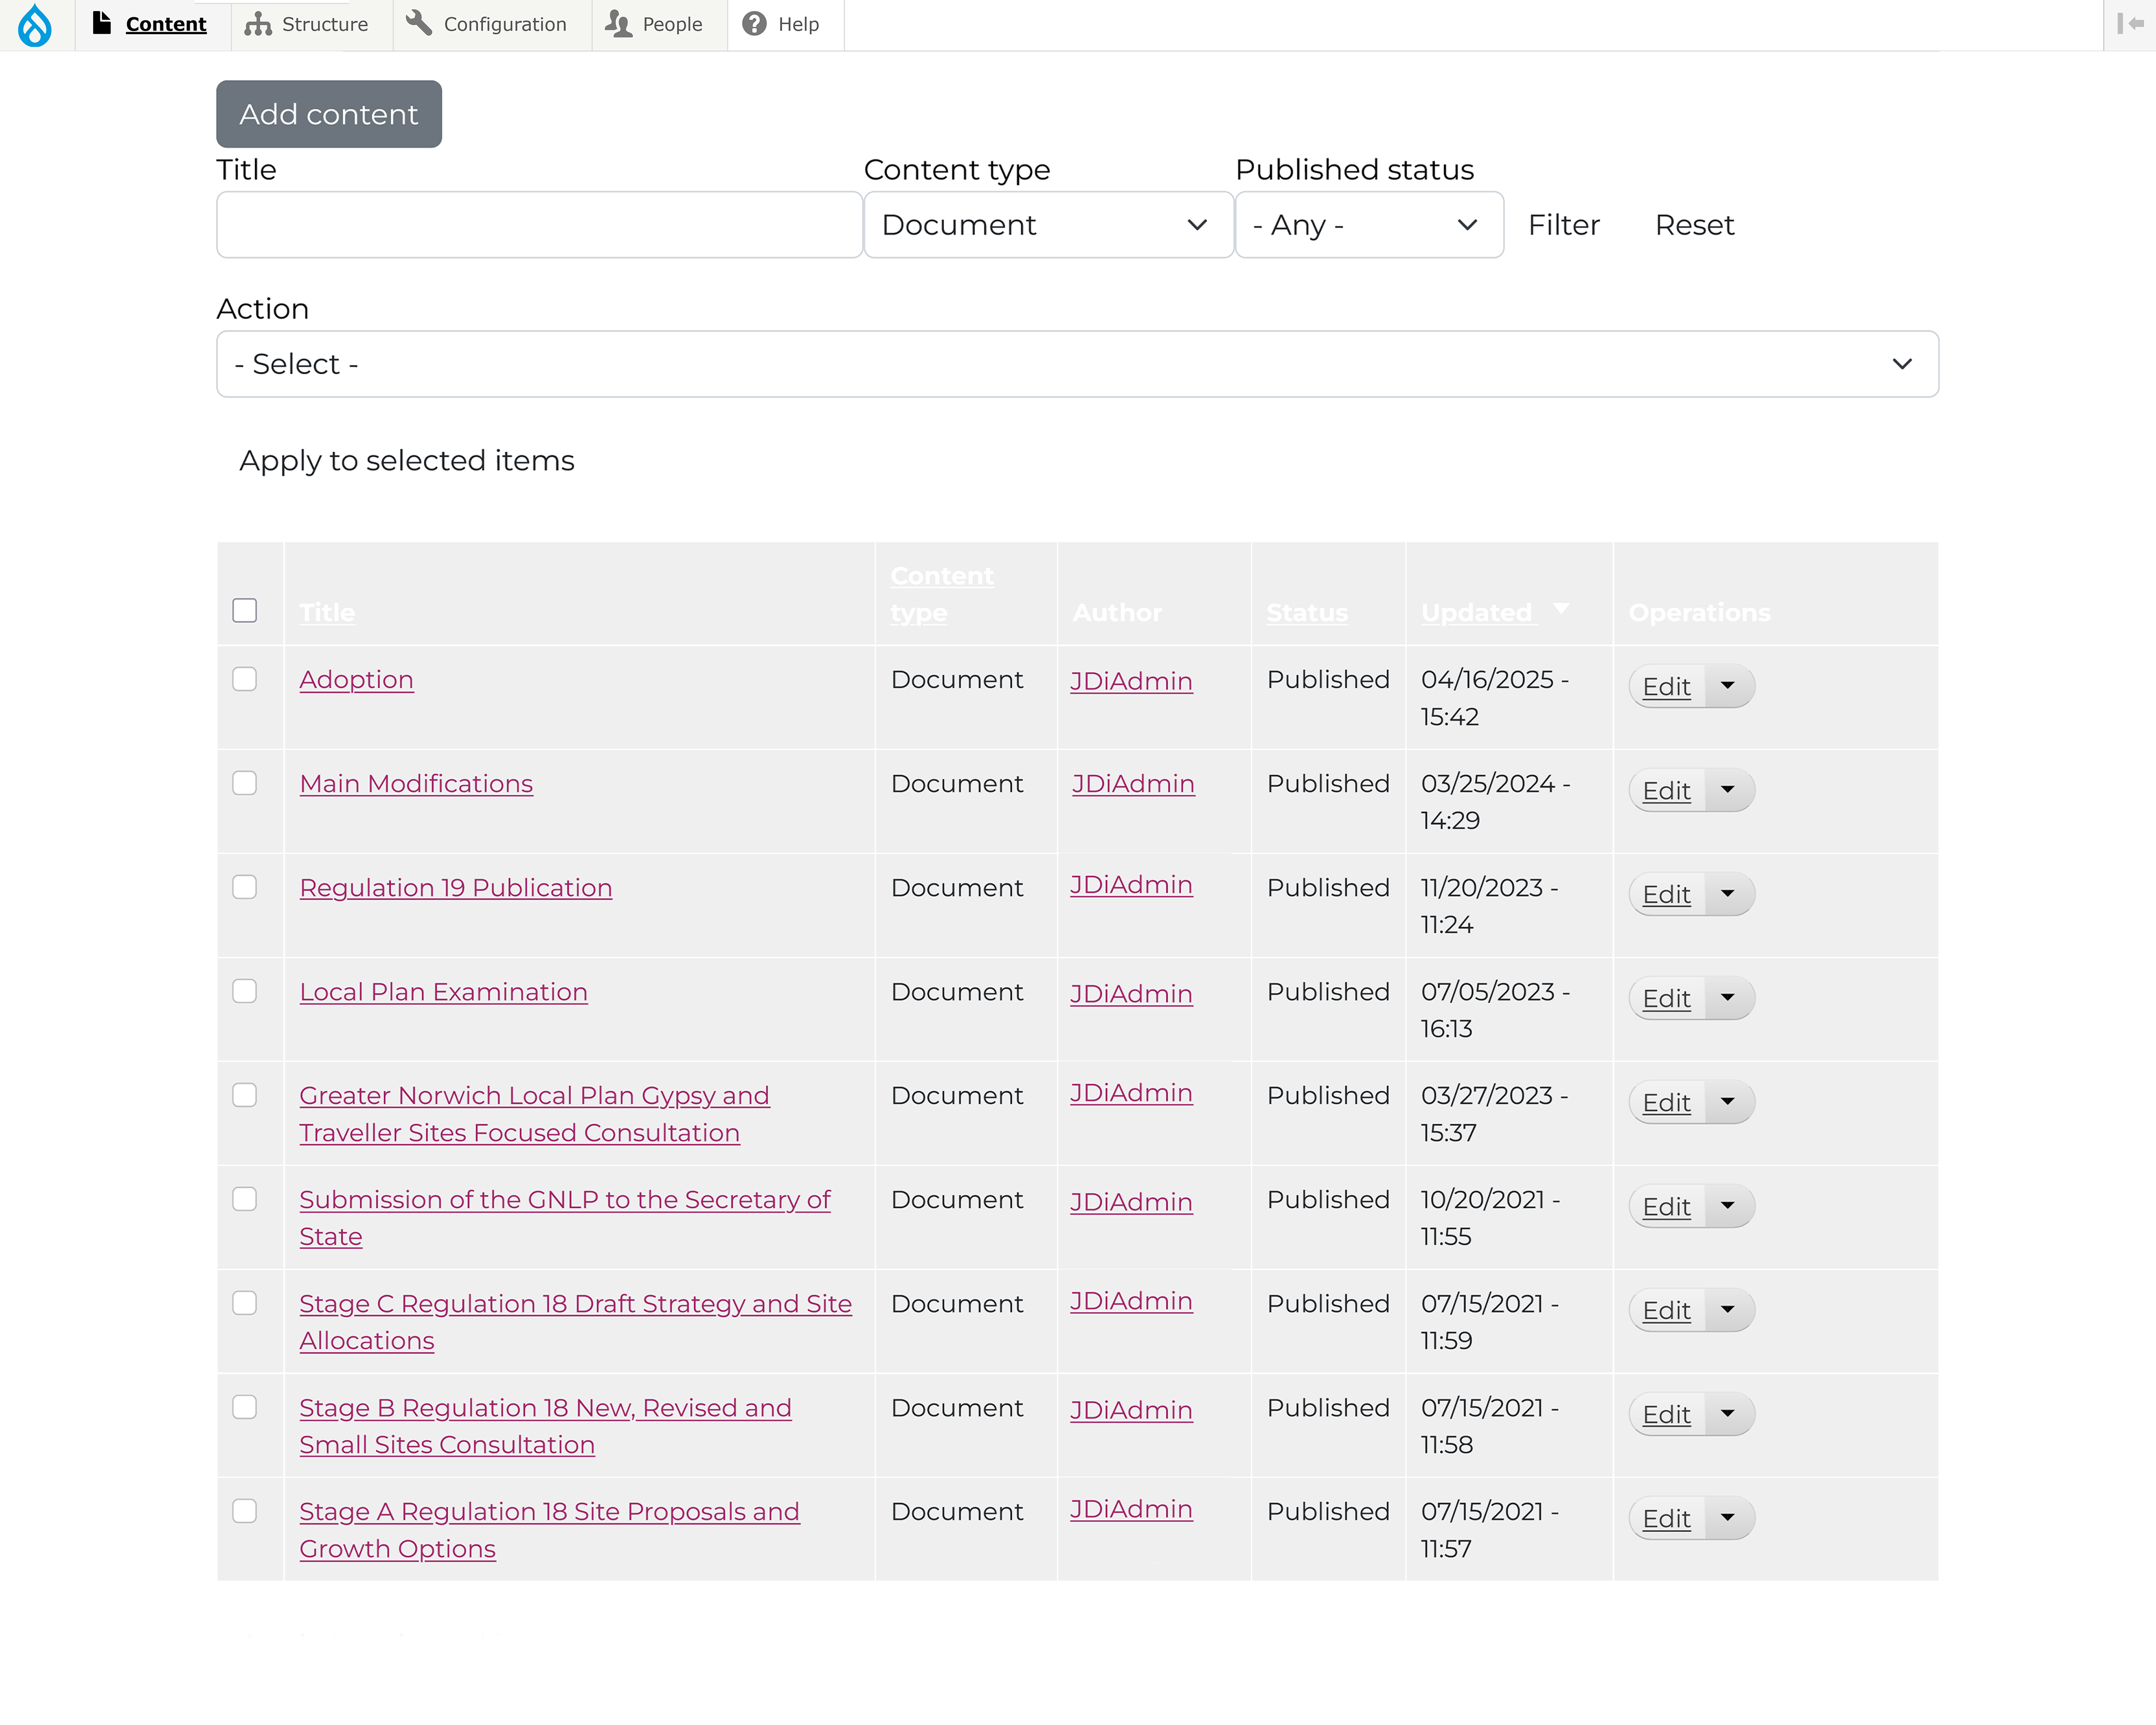Click the Updated column sort arrow
The height and width of the screenshot is (1725, 2156).
(x=1561, y=608)
